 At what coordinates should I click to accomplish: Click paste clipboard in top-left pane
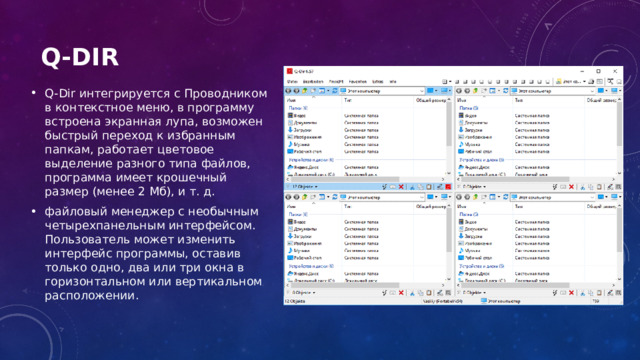tap(429, 187)
